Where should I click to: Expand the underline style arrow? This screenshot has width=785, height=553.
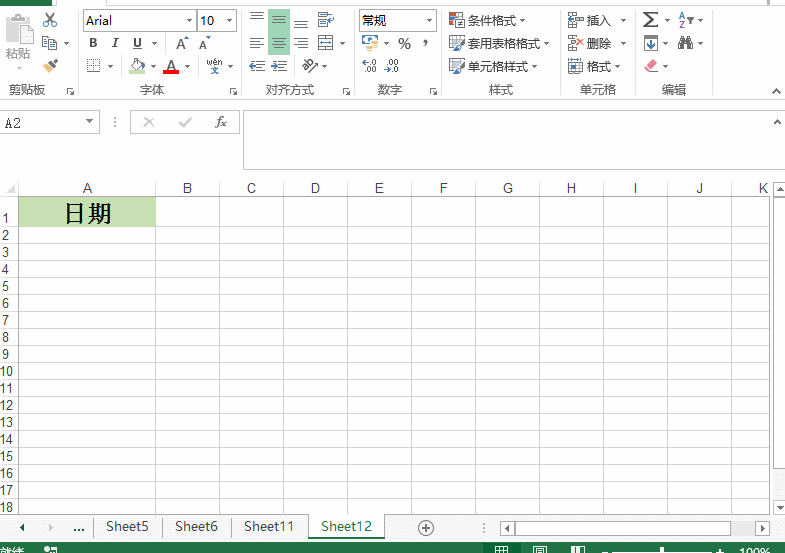[x=154, y=44]
